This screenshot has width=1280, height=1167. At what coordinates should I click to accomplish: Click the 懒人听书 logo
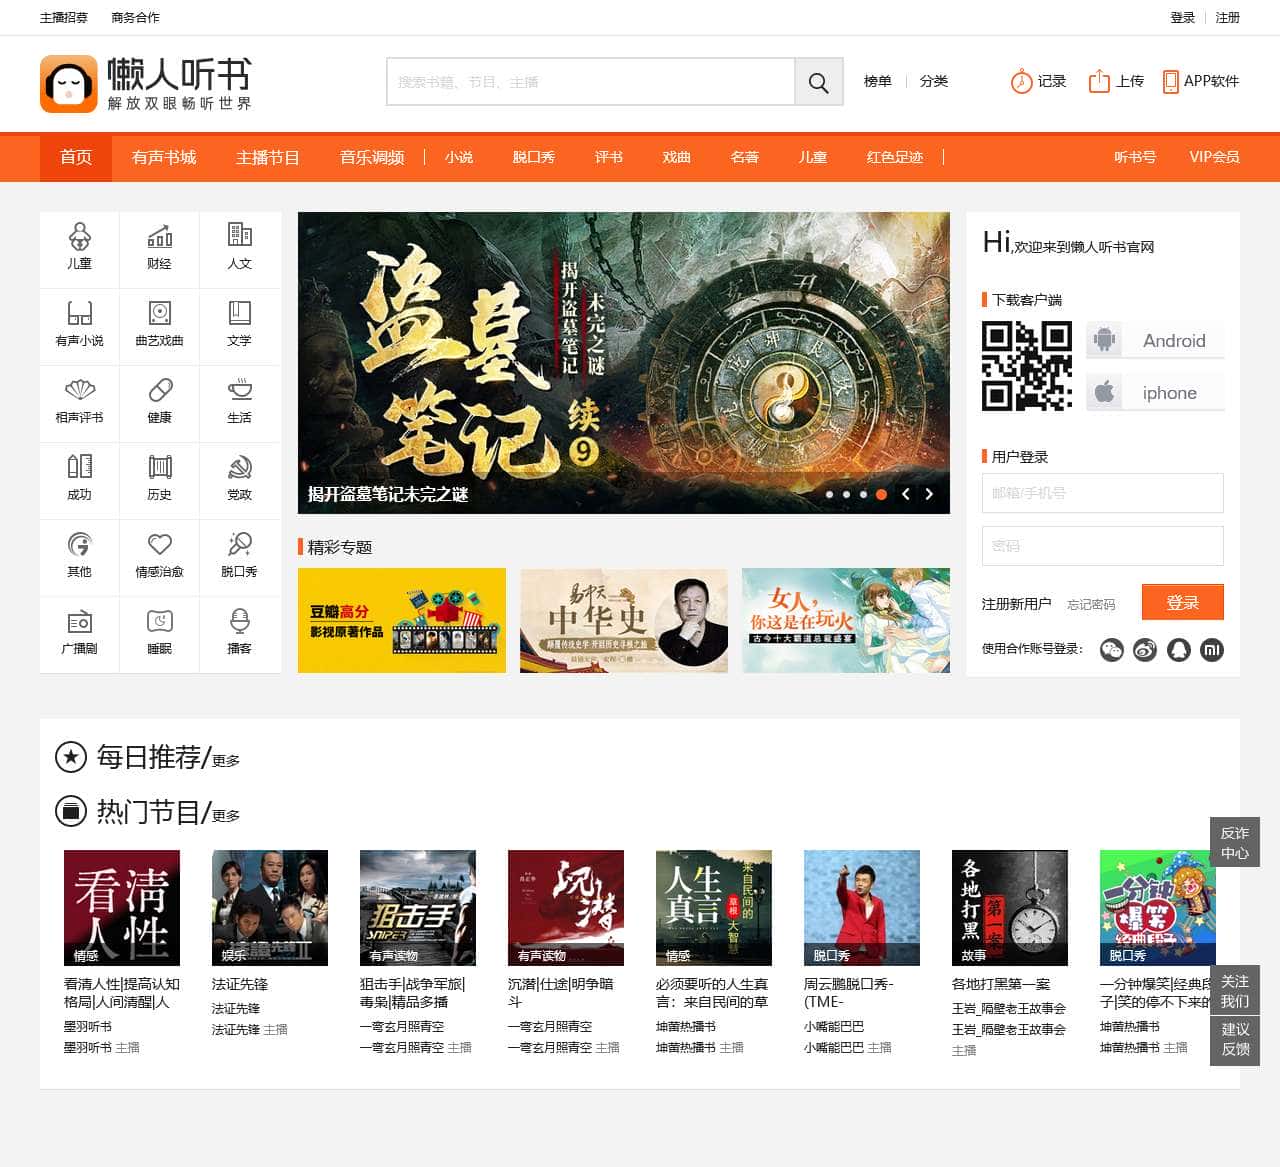coord(146,84)
